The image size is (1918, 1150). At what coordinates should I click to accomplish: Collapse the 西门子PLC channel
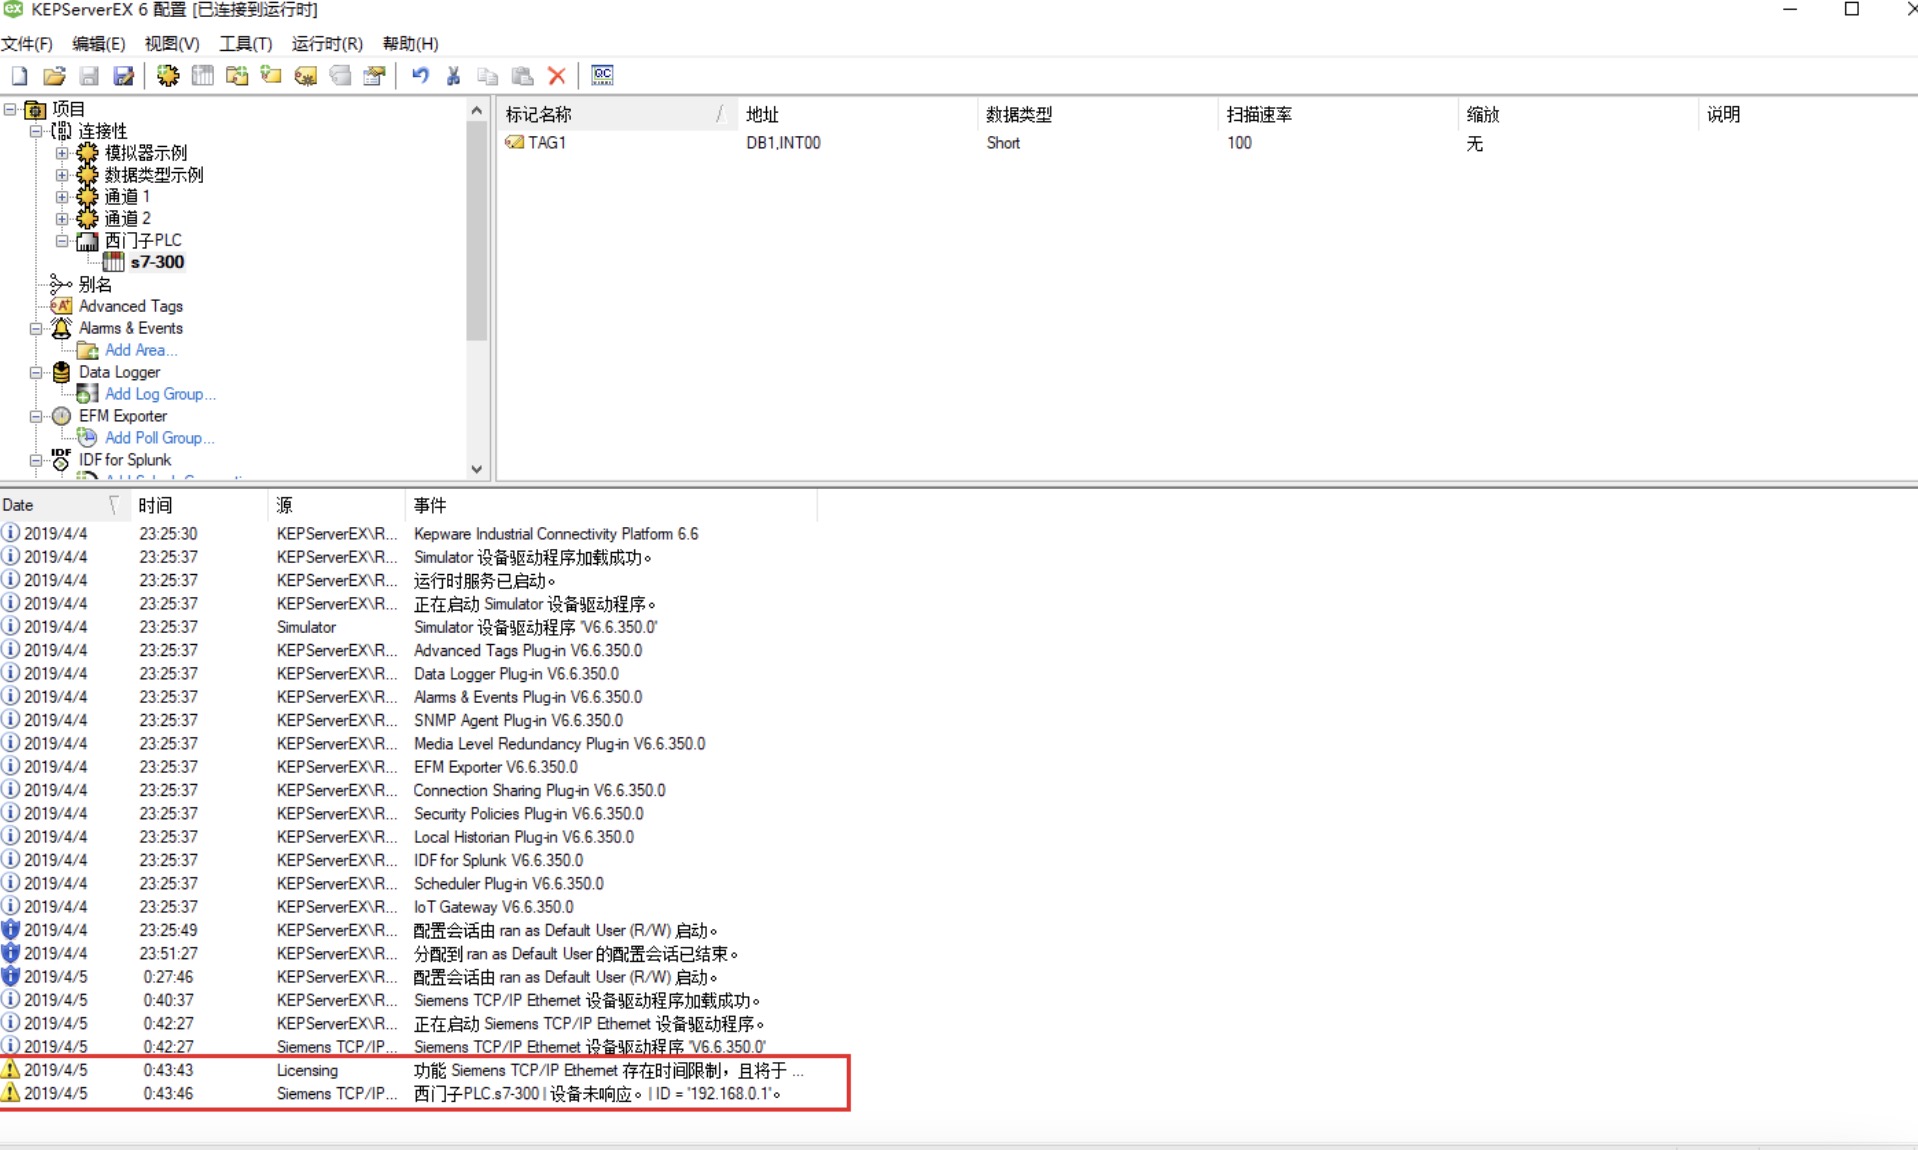[x=62, y=241]
